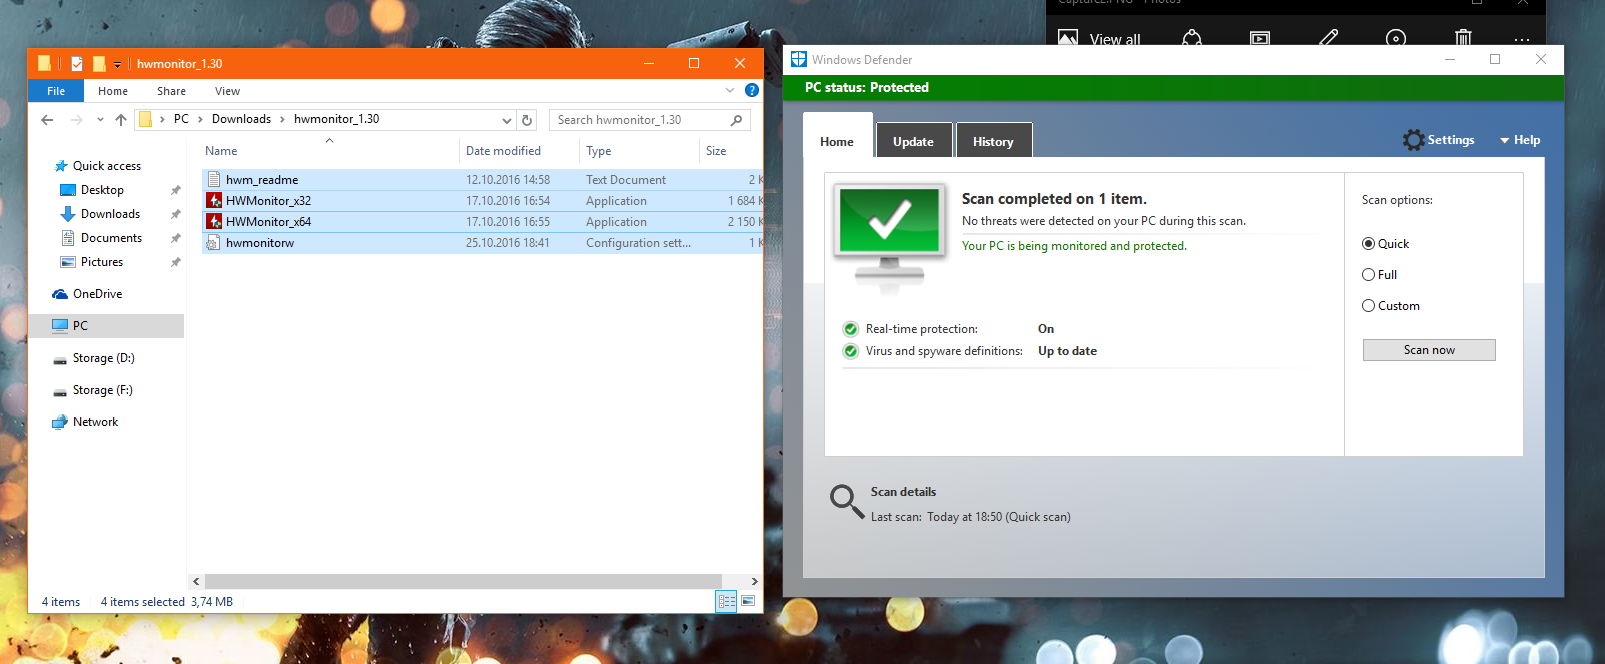Viewport: 1605px width, 664px height.
Task: Open Desktop in the navigation pane
Action: (102, 190)
